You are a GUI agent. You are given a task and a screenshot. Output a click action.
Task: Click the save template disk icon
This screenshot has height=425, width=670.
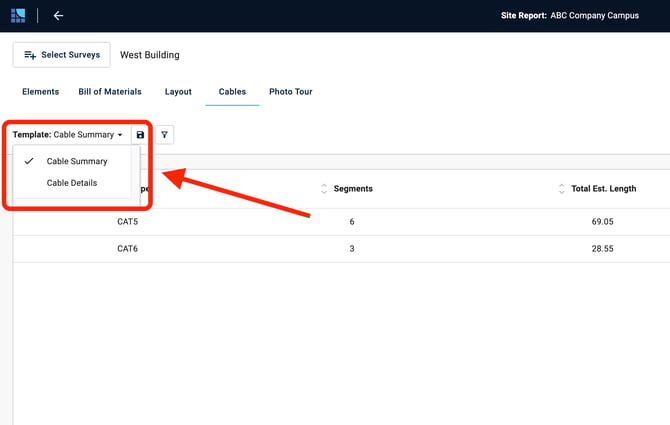click(140, 135)
